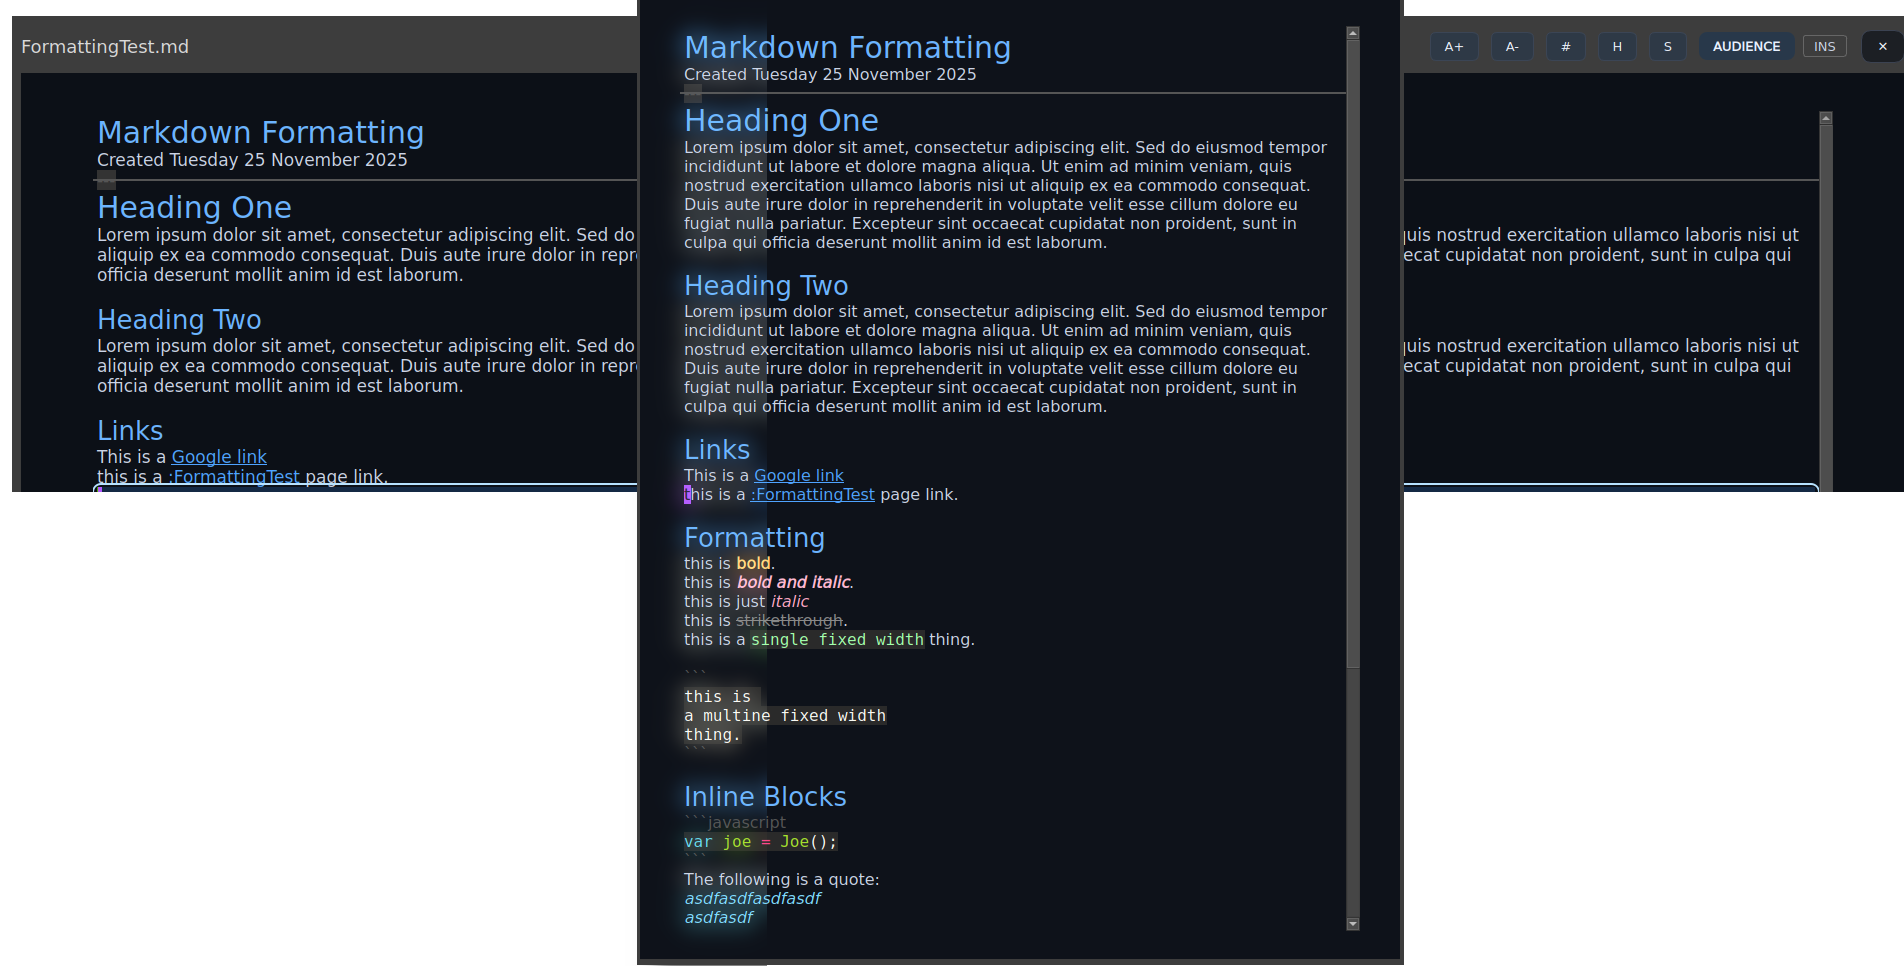Select the # toolbar icon

pos(1565,46)
